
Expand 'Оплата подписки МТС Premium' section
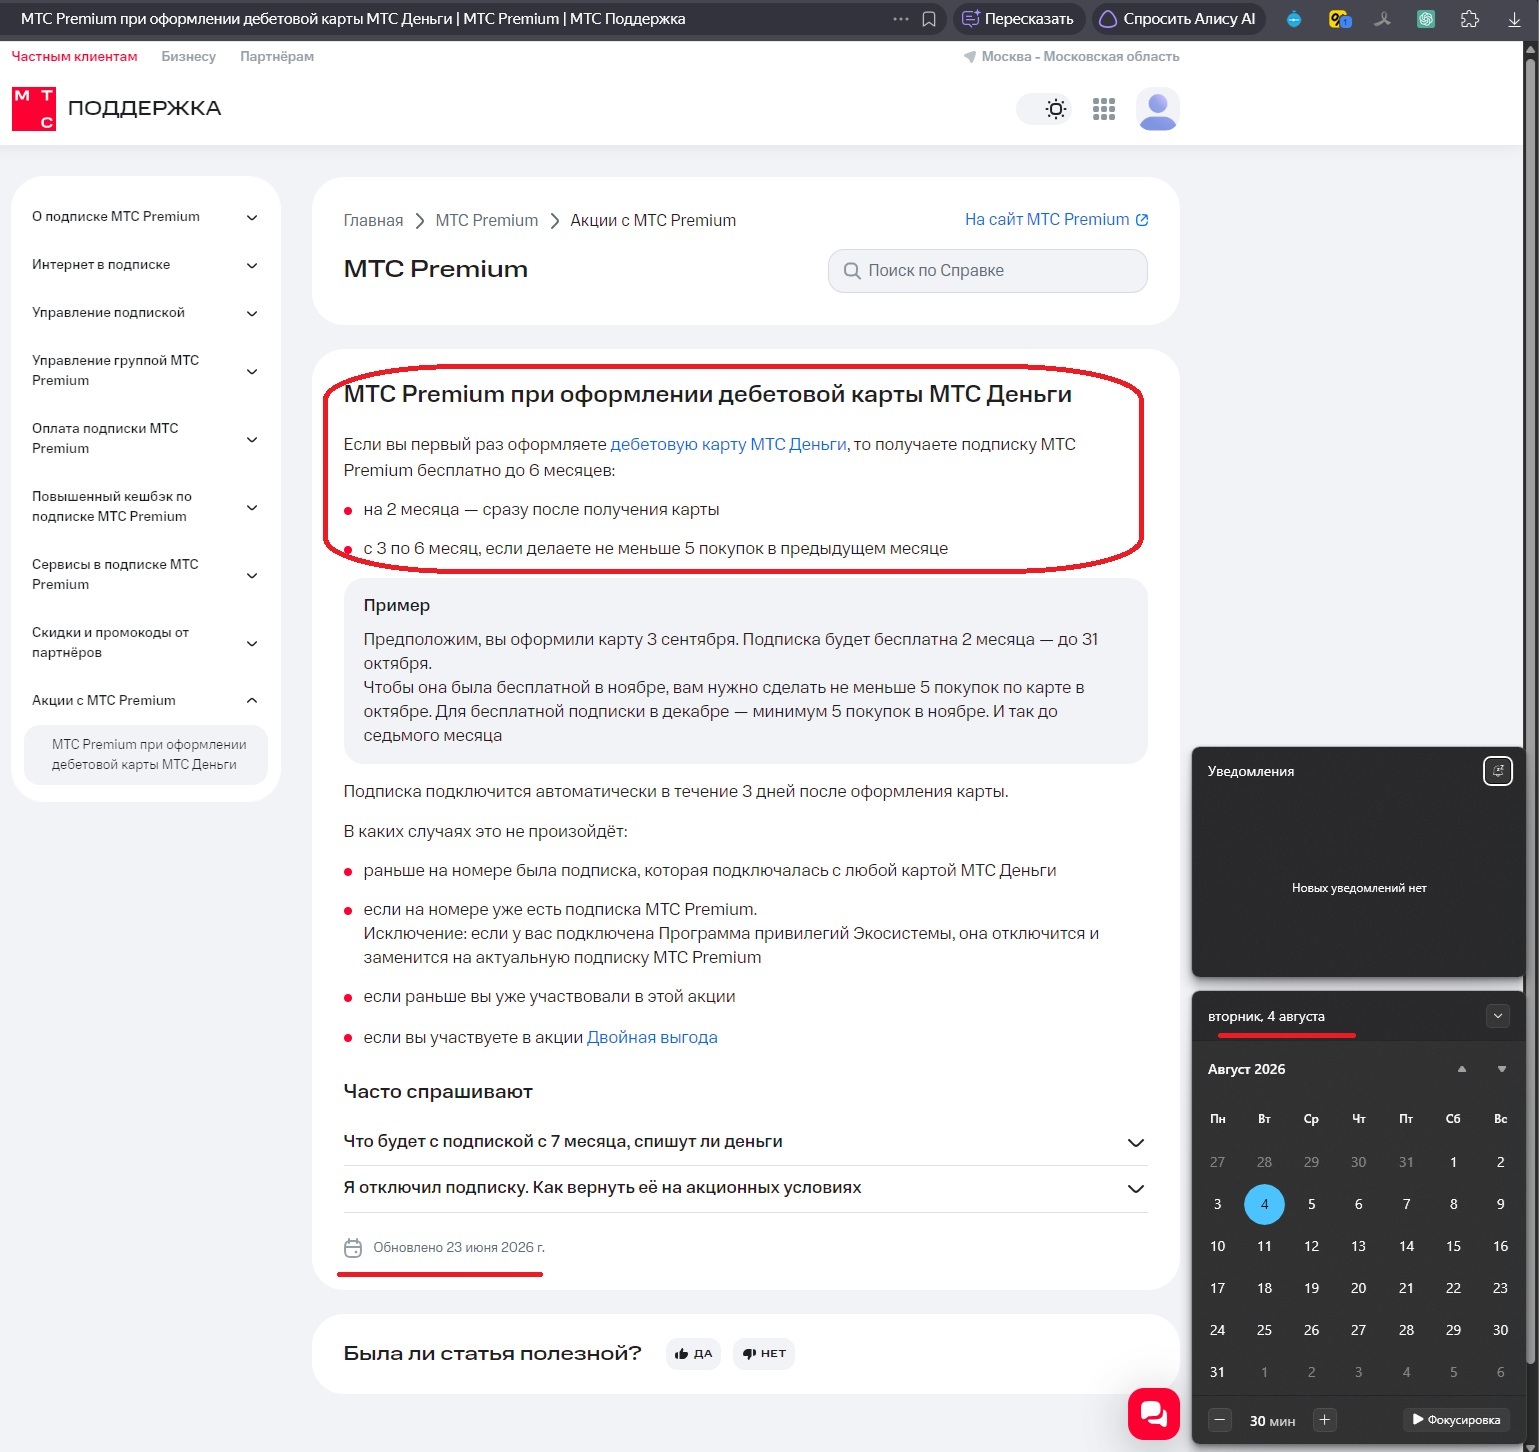click(x=145, y=439)
